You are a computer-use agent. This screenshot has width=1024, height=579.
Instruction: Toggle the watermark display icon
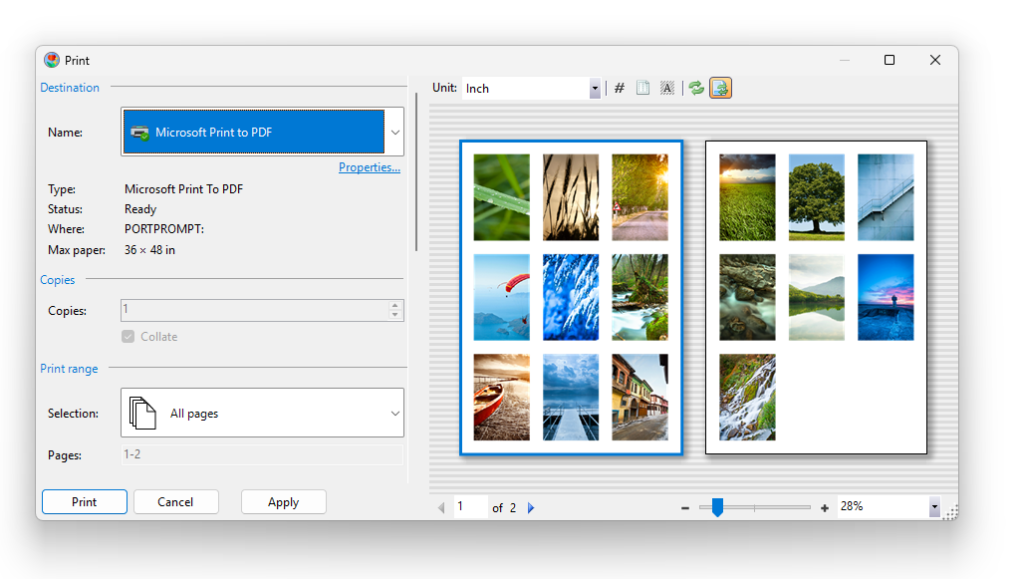click(x=668, y=87)
